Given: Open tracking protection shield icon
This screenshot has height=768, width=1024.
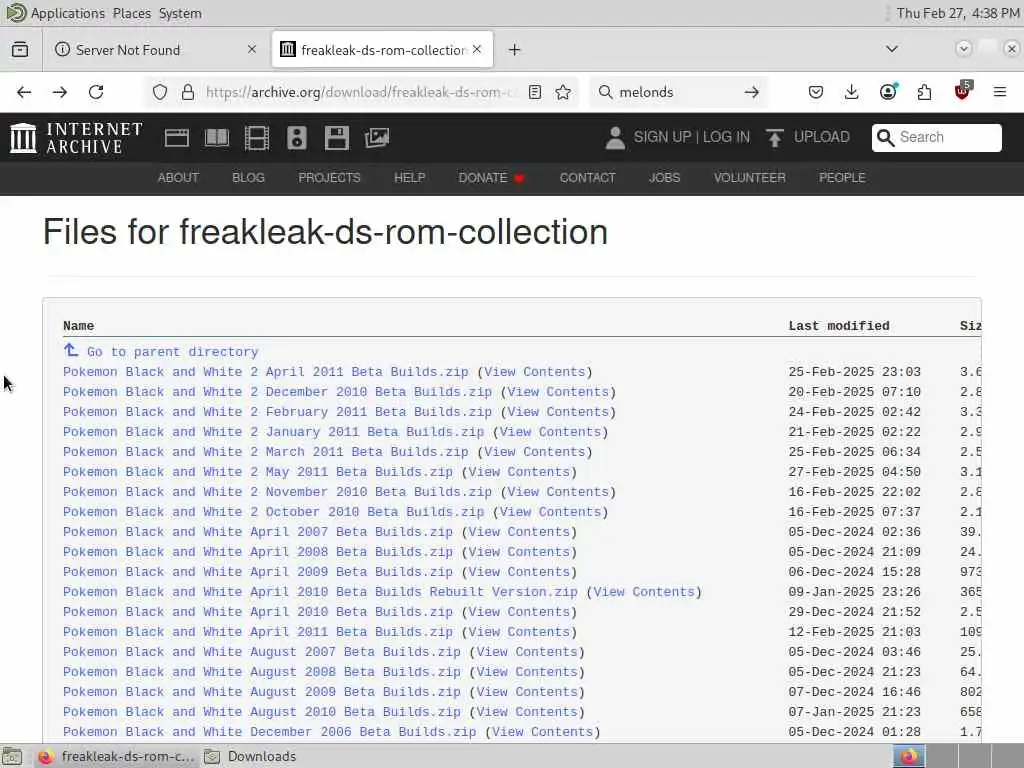Looking at the screenshot, I should pyautogui.click(x=160, y=92).
